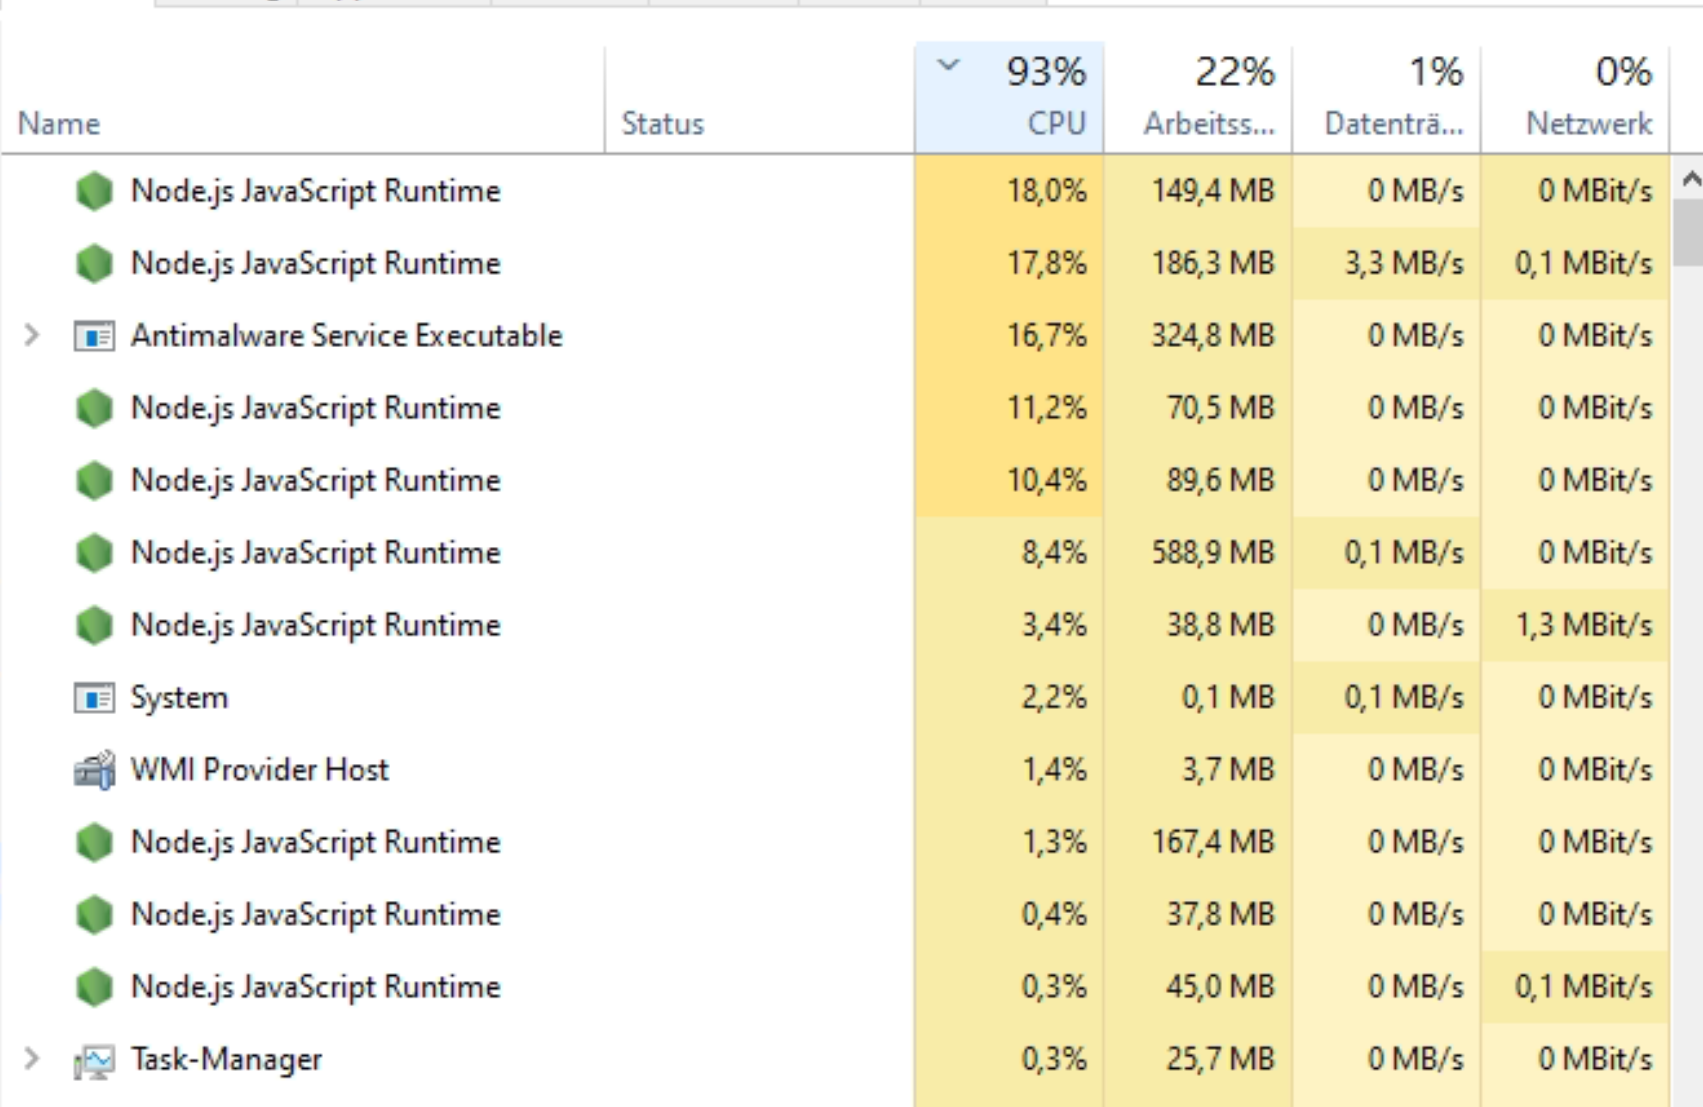Click the WMI Provider Host icon

tap(94, 770)
